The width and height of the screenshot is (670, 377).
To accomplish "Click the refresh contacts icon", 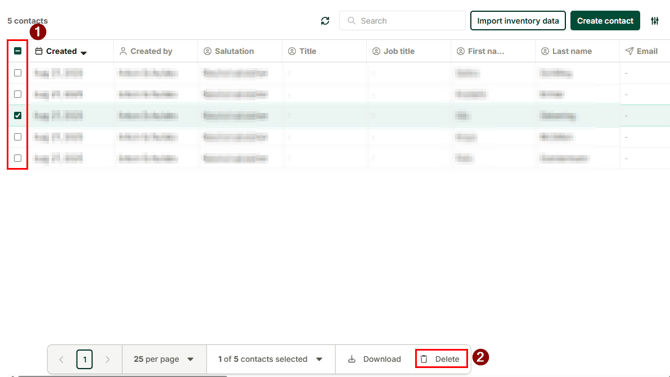I will pos(325,21).
